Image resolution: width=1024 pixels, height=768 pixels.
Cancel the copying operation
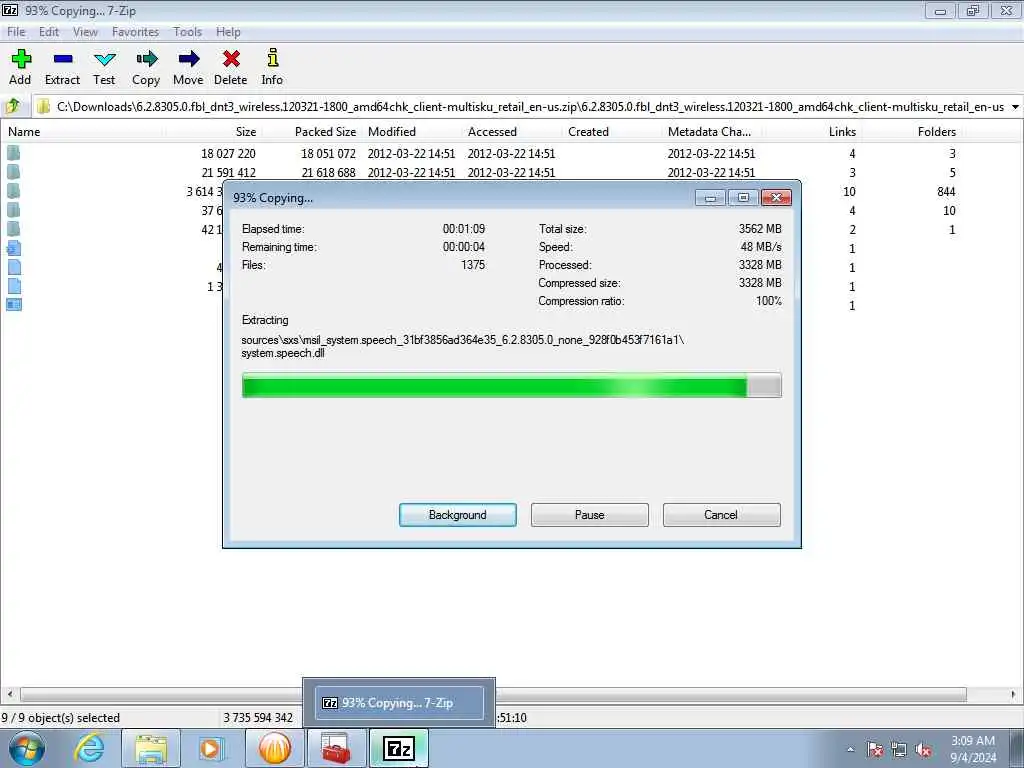pyautogui.click(x=722, y=515)
